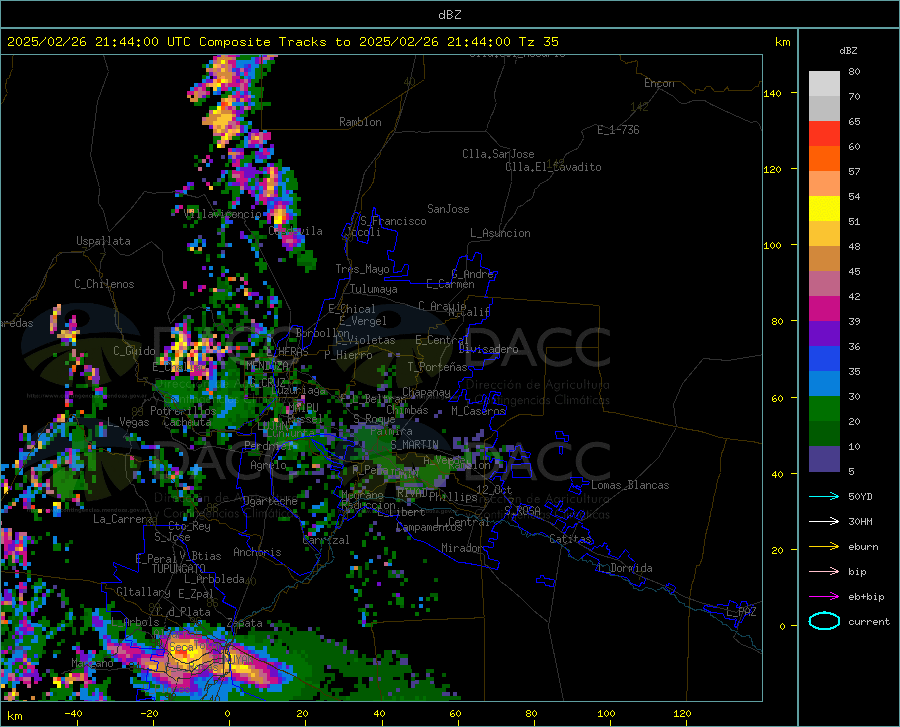The image size is (900, 727).
Task: Click the 'km' label at top right
Action: click(x=782, y=41)
